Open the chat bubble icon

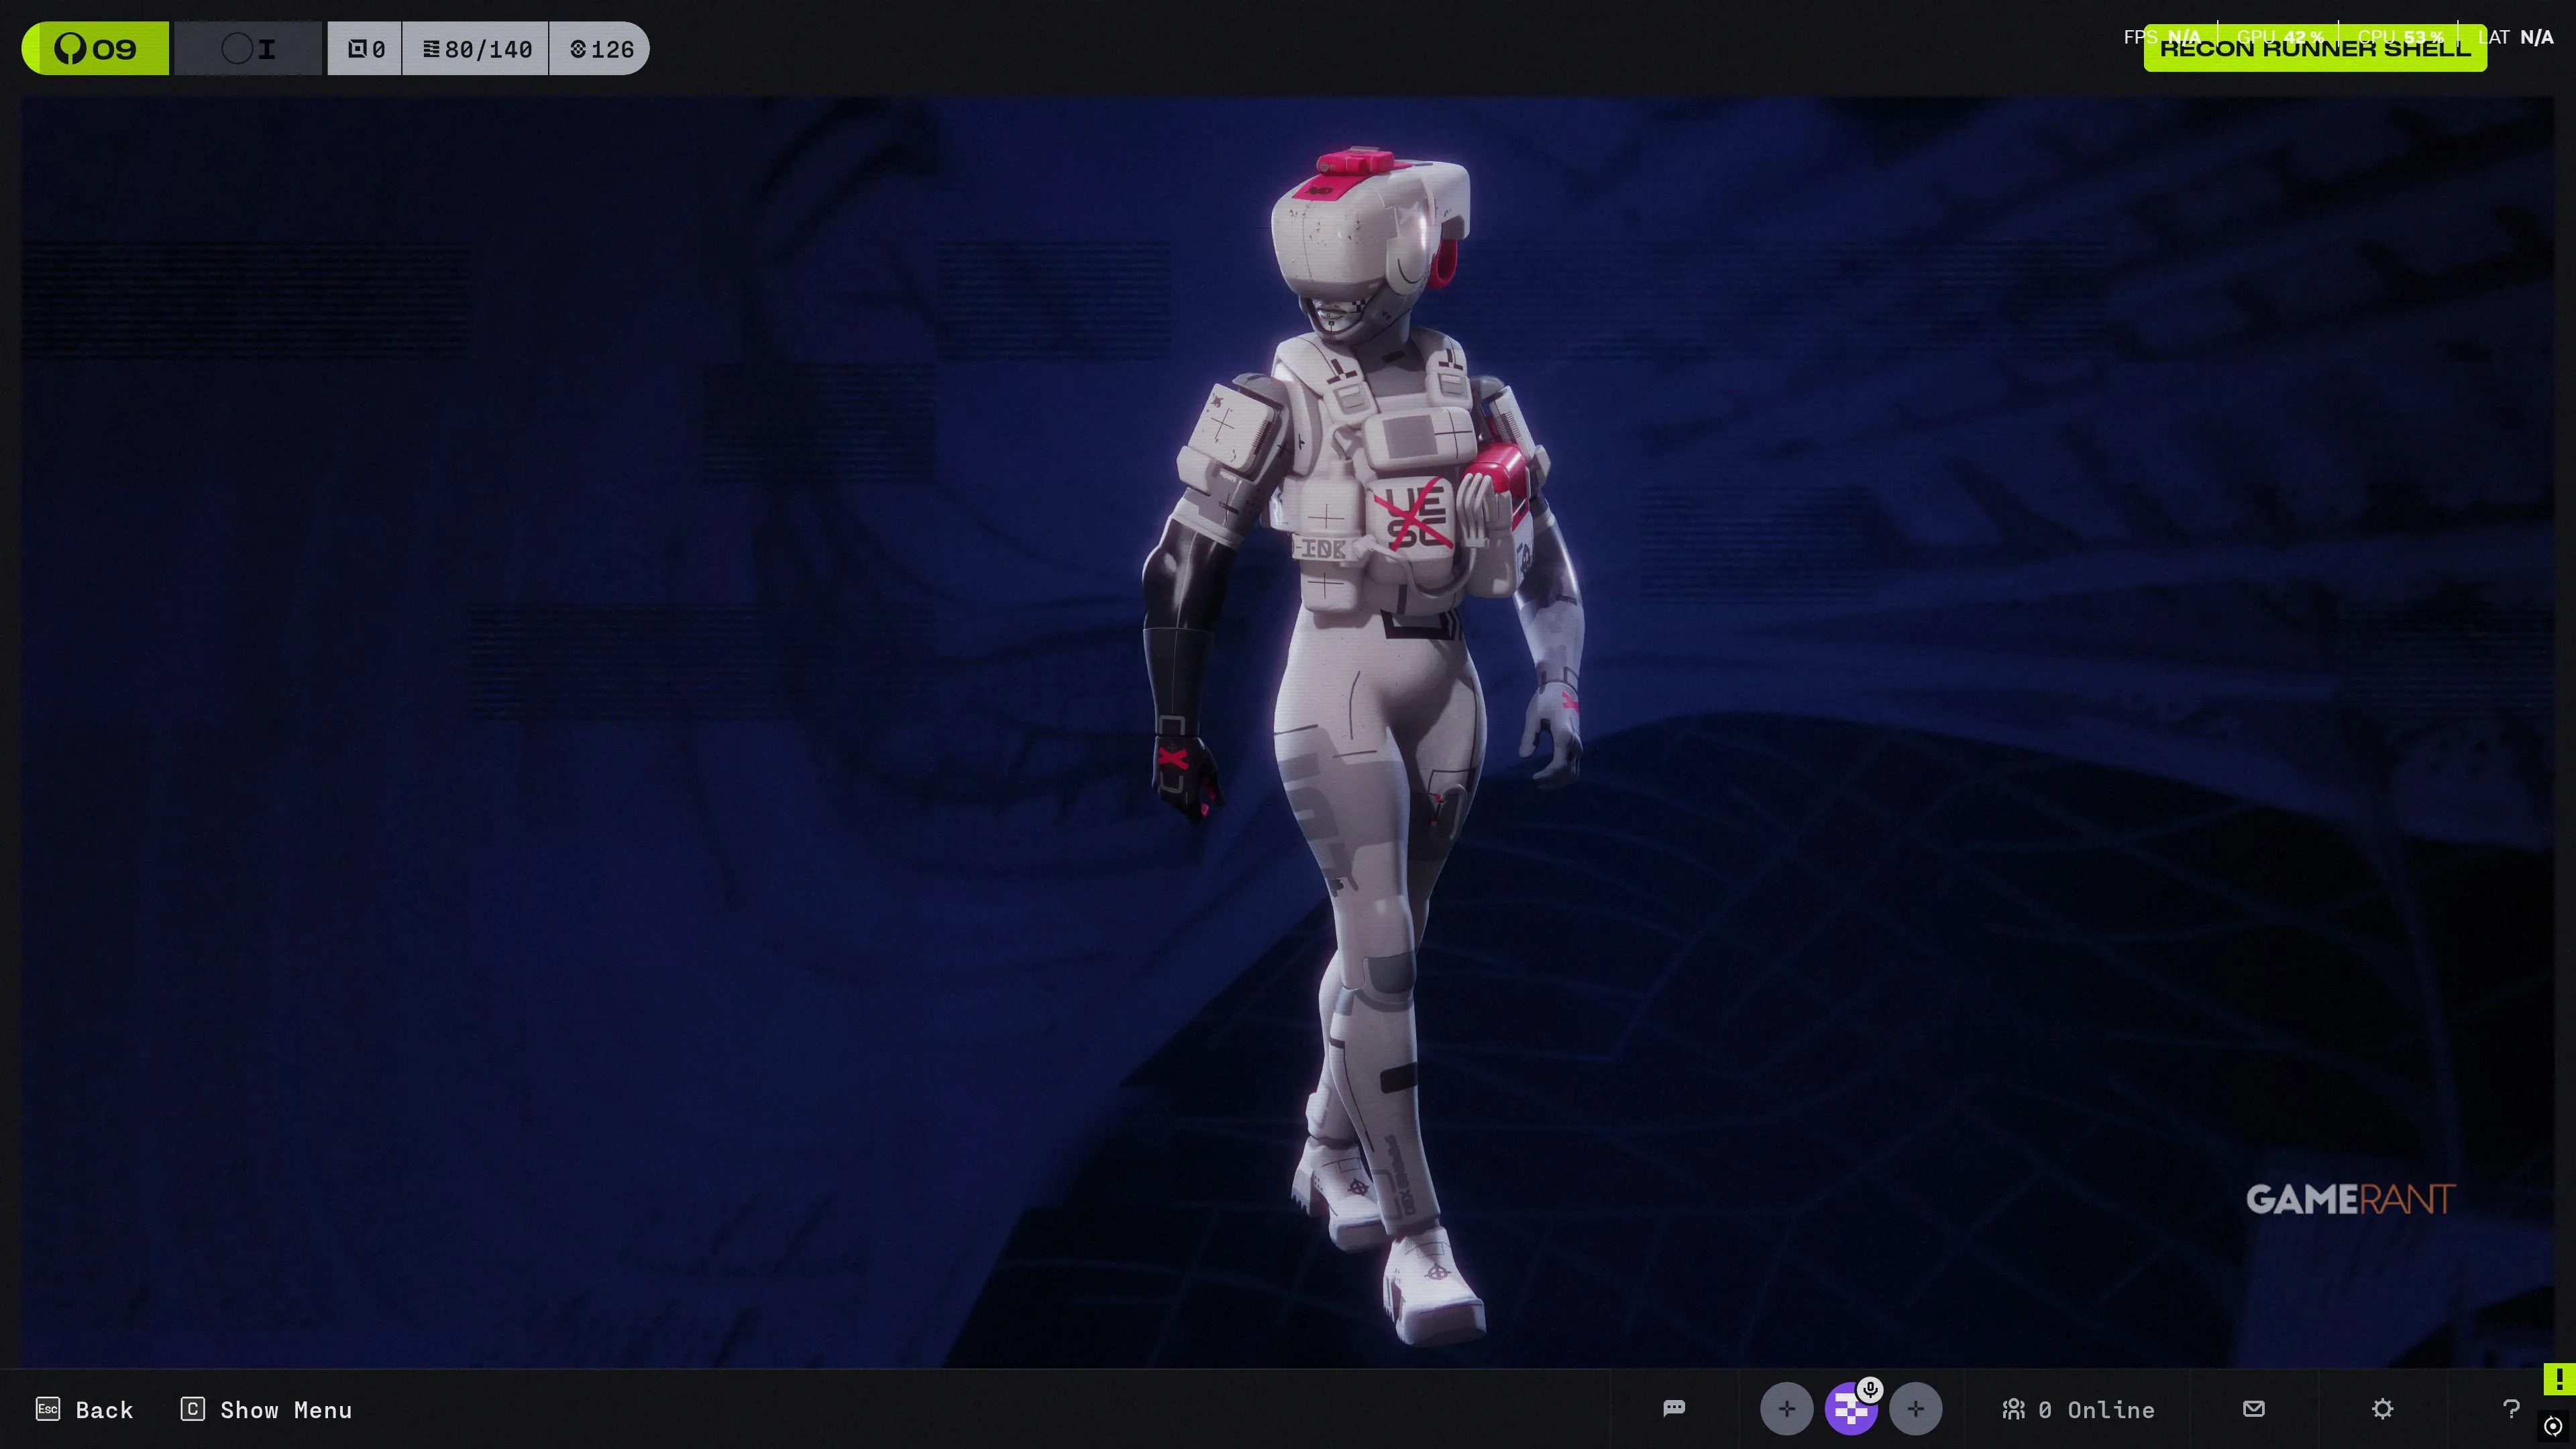(1674, 1408)
